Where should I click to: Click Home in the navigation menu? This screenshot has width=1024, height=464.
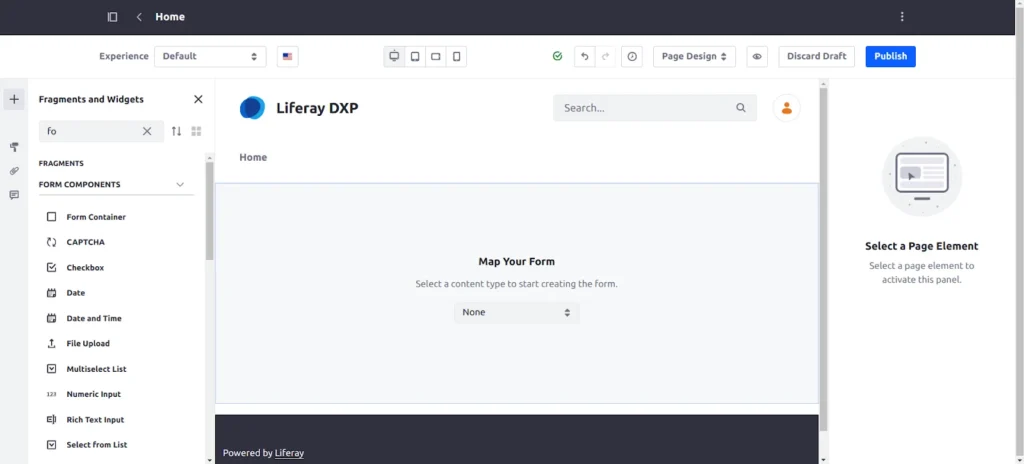point(253,157)
